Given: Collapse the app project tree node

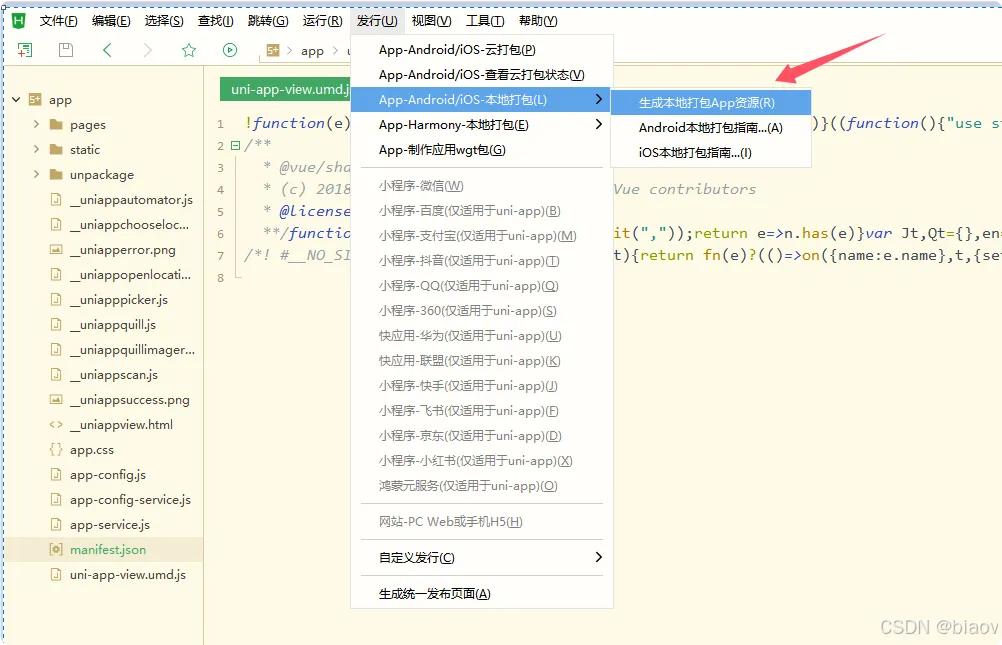Looking at the screenshot, I should click(16, 100).
